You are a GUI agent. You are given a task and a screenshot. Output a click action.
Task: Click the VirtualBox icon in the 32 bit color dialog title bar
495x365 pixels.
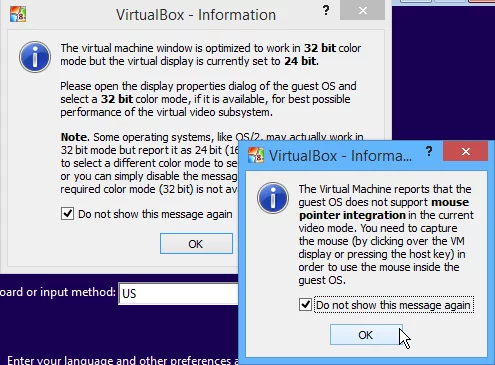[x=18, y=14]
